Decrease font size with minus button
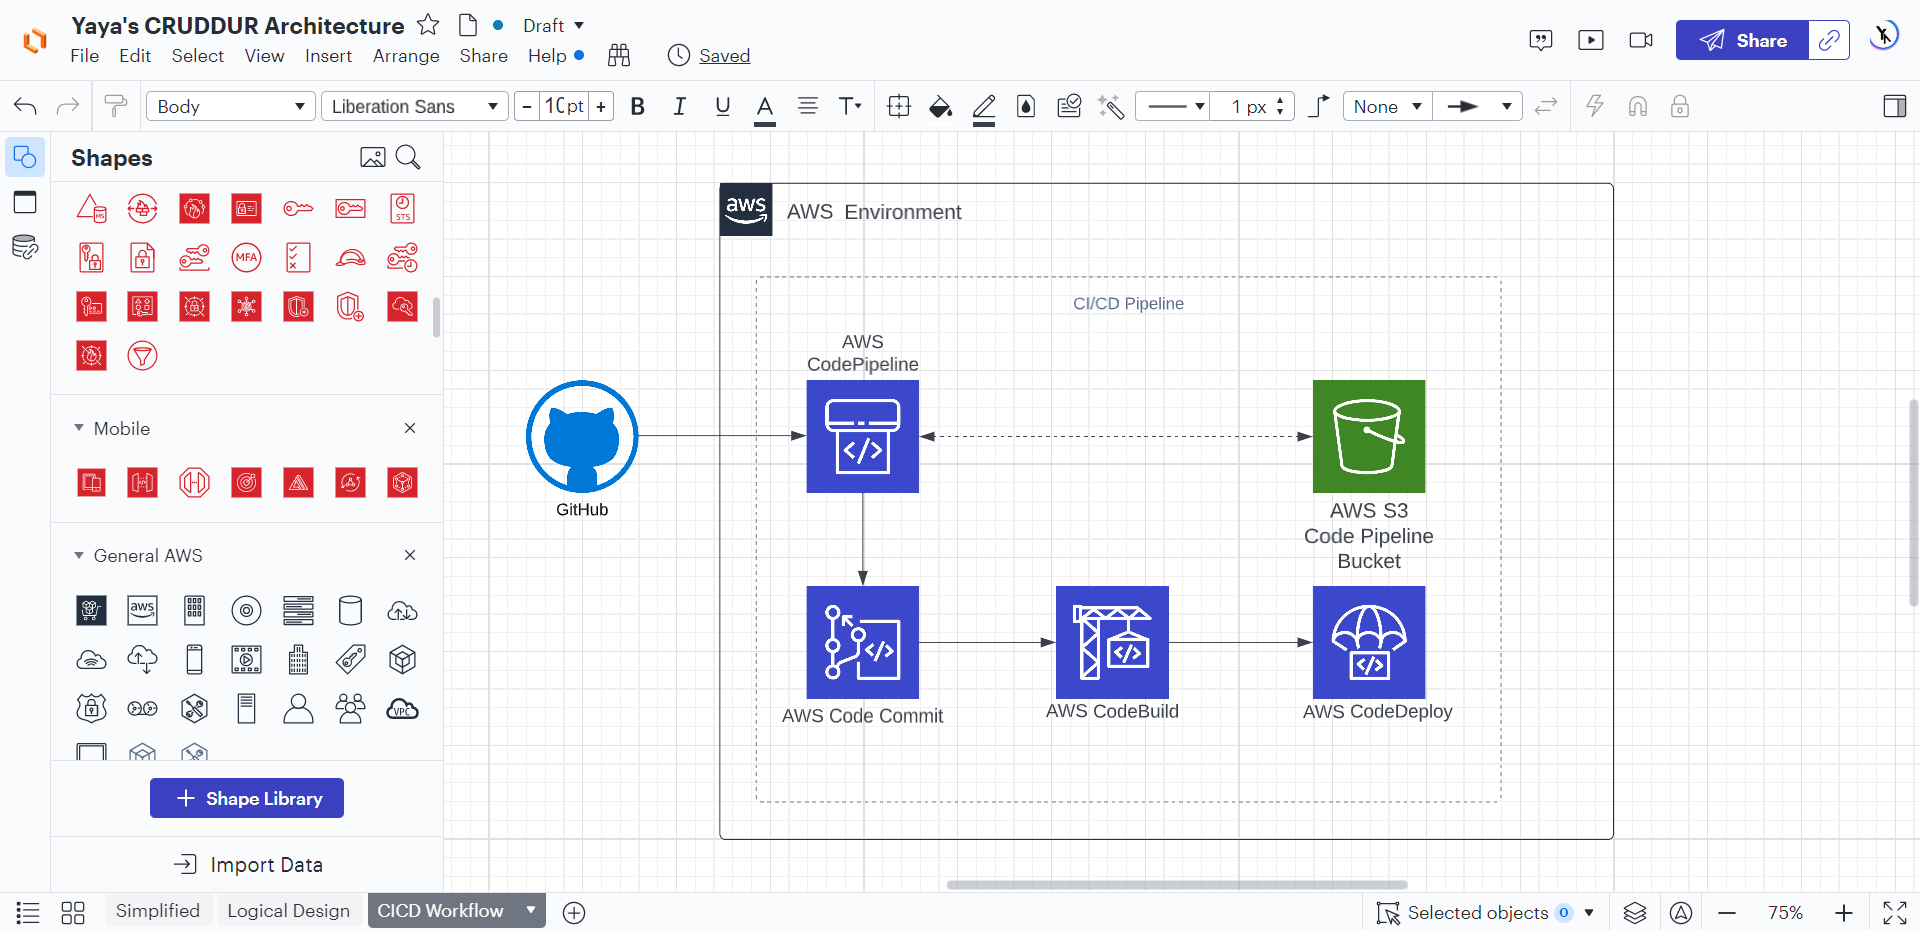 click(527, 106)
